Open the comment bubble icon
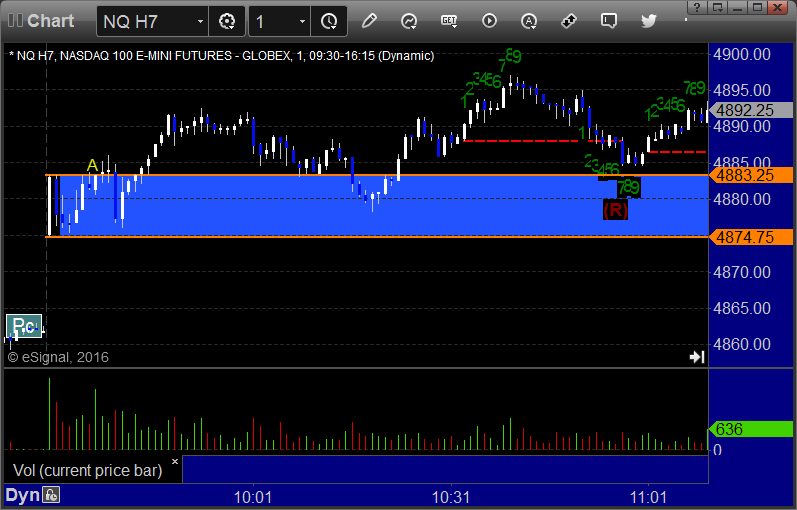Screen dimensions: 797x510 click(x=609, y=21)
